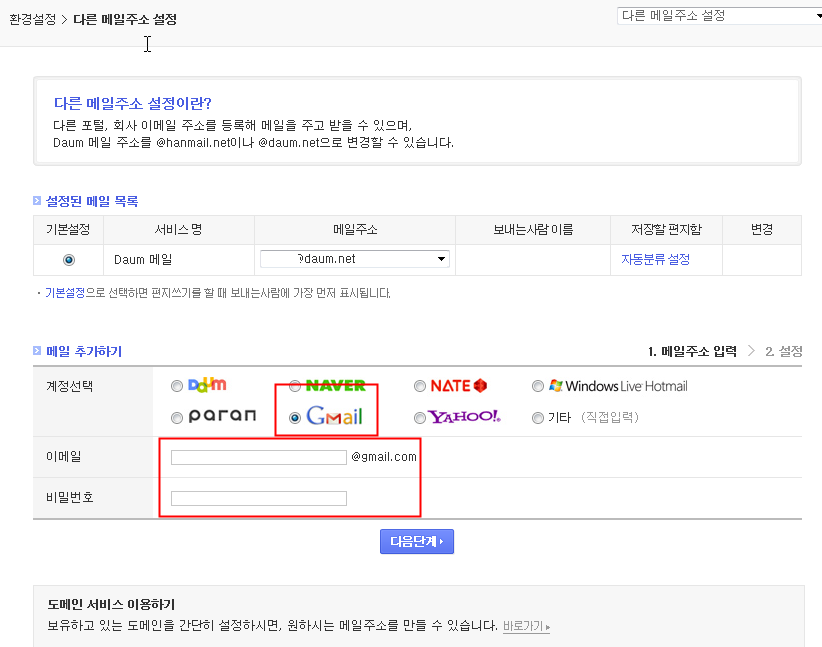Screen dimensions: 822x647
Task: Click the 설정된 메일 목록 section arrow icon
Action: pos(37,201)
